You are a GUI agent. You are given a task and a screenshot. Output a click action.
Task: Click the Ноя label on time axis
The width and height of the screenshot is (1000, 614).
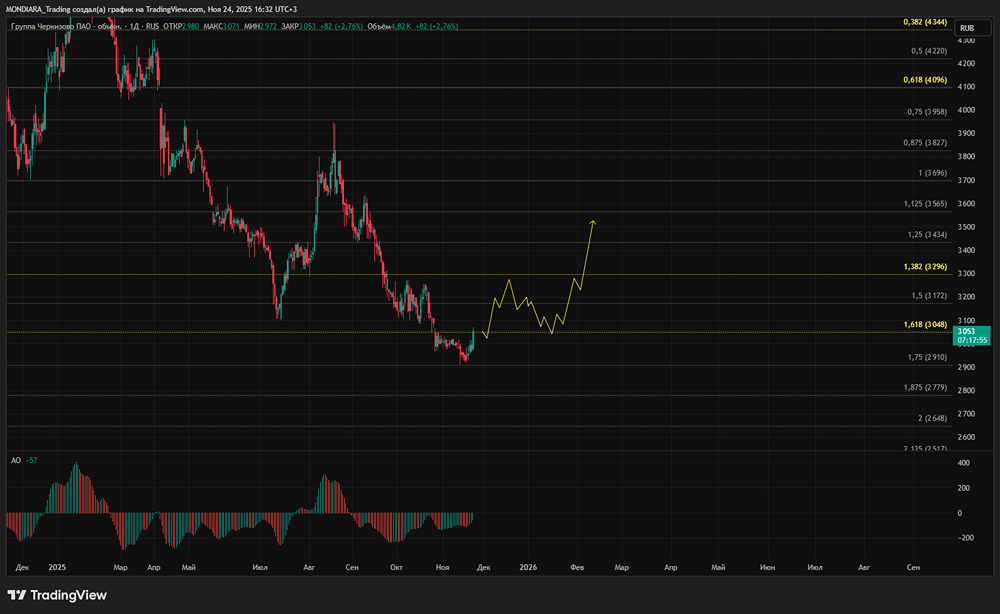pyautogui.click(x=442, y=567)
